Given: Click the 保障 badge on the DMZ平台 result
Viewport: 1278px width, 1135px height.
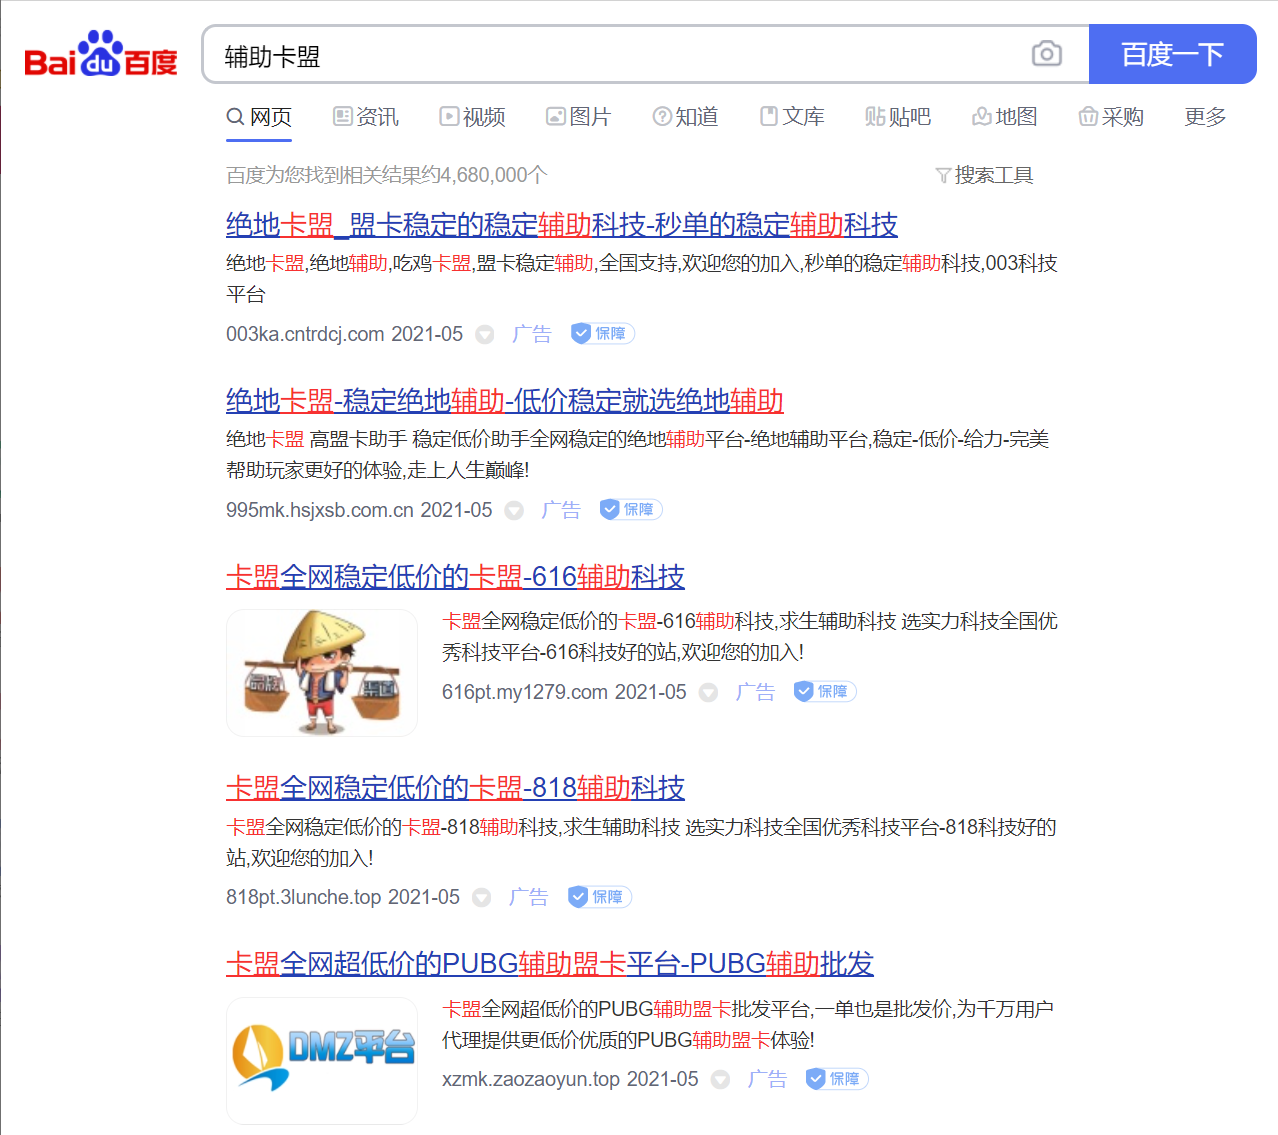Looking at the screenshot, I should click(x=836, y=1079).
